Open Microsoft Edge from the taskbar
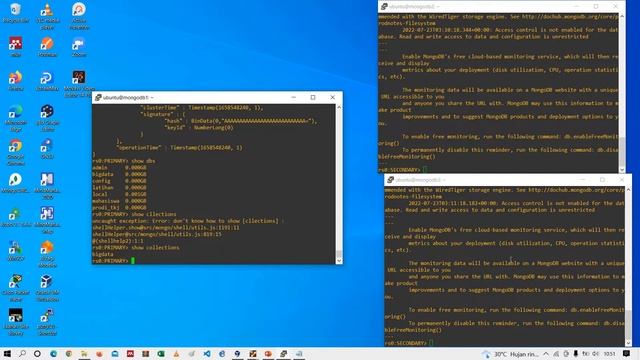Image resolution: width=640 pixels, height=360 pixels. (53, 353)
